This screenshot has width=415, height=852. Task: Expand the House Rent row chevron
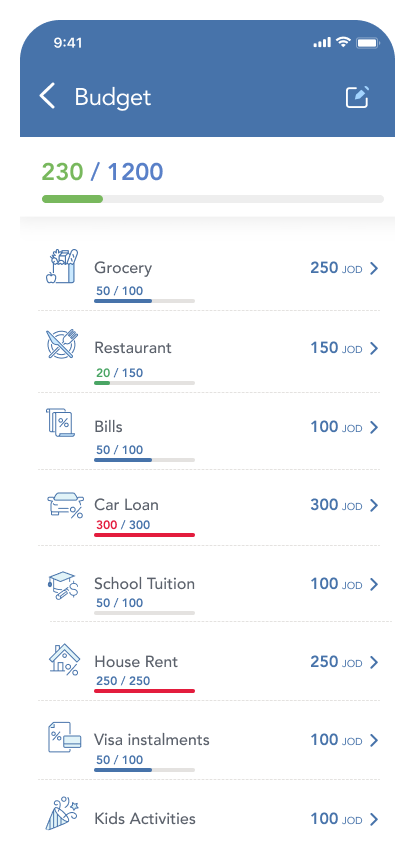pos(374,662)
